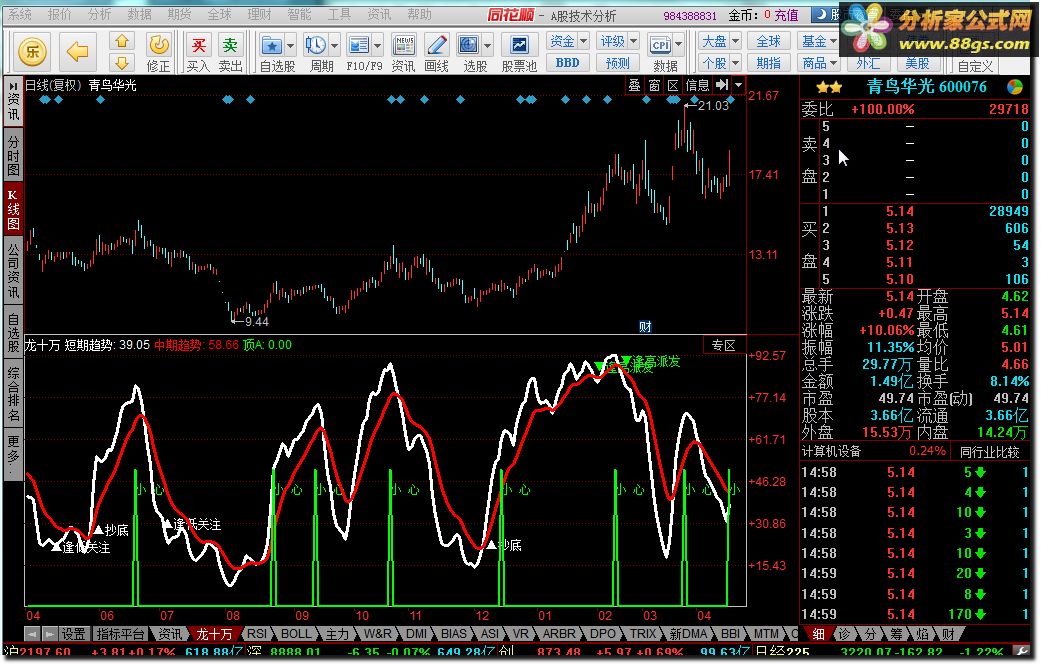Click the 设置 button left of indicator tabs
Viewport: 1041px width, 665px height.
73,634
